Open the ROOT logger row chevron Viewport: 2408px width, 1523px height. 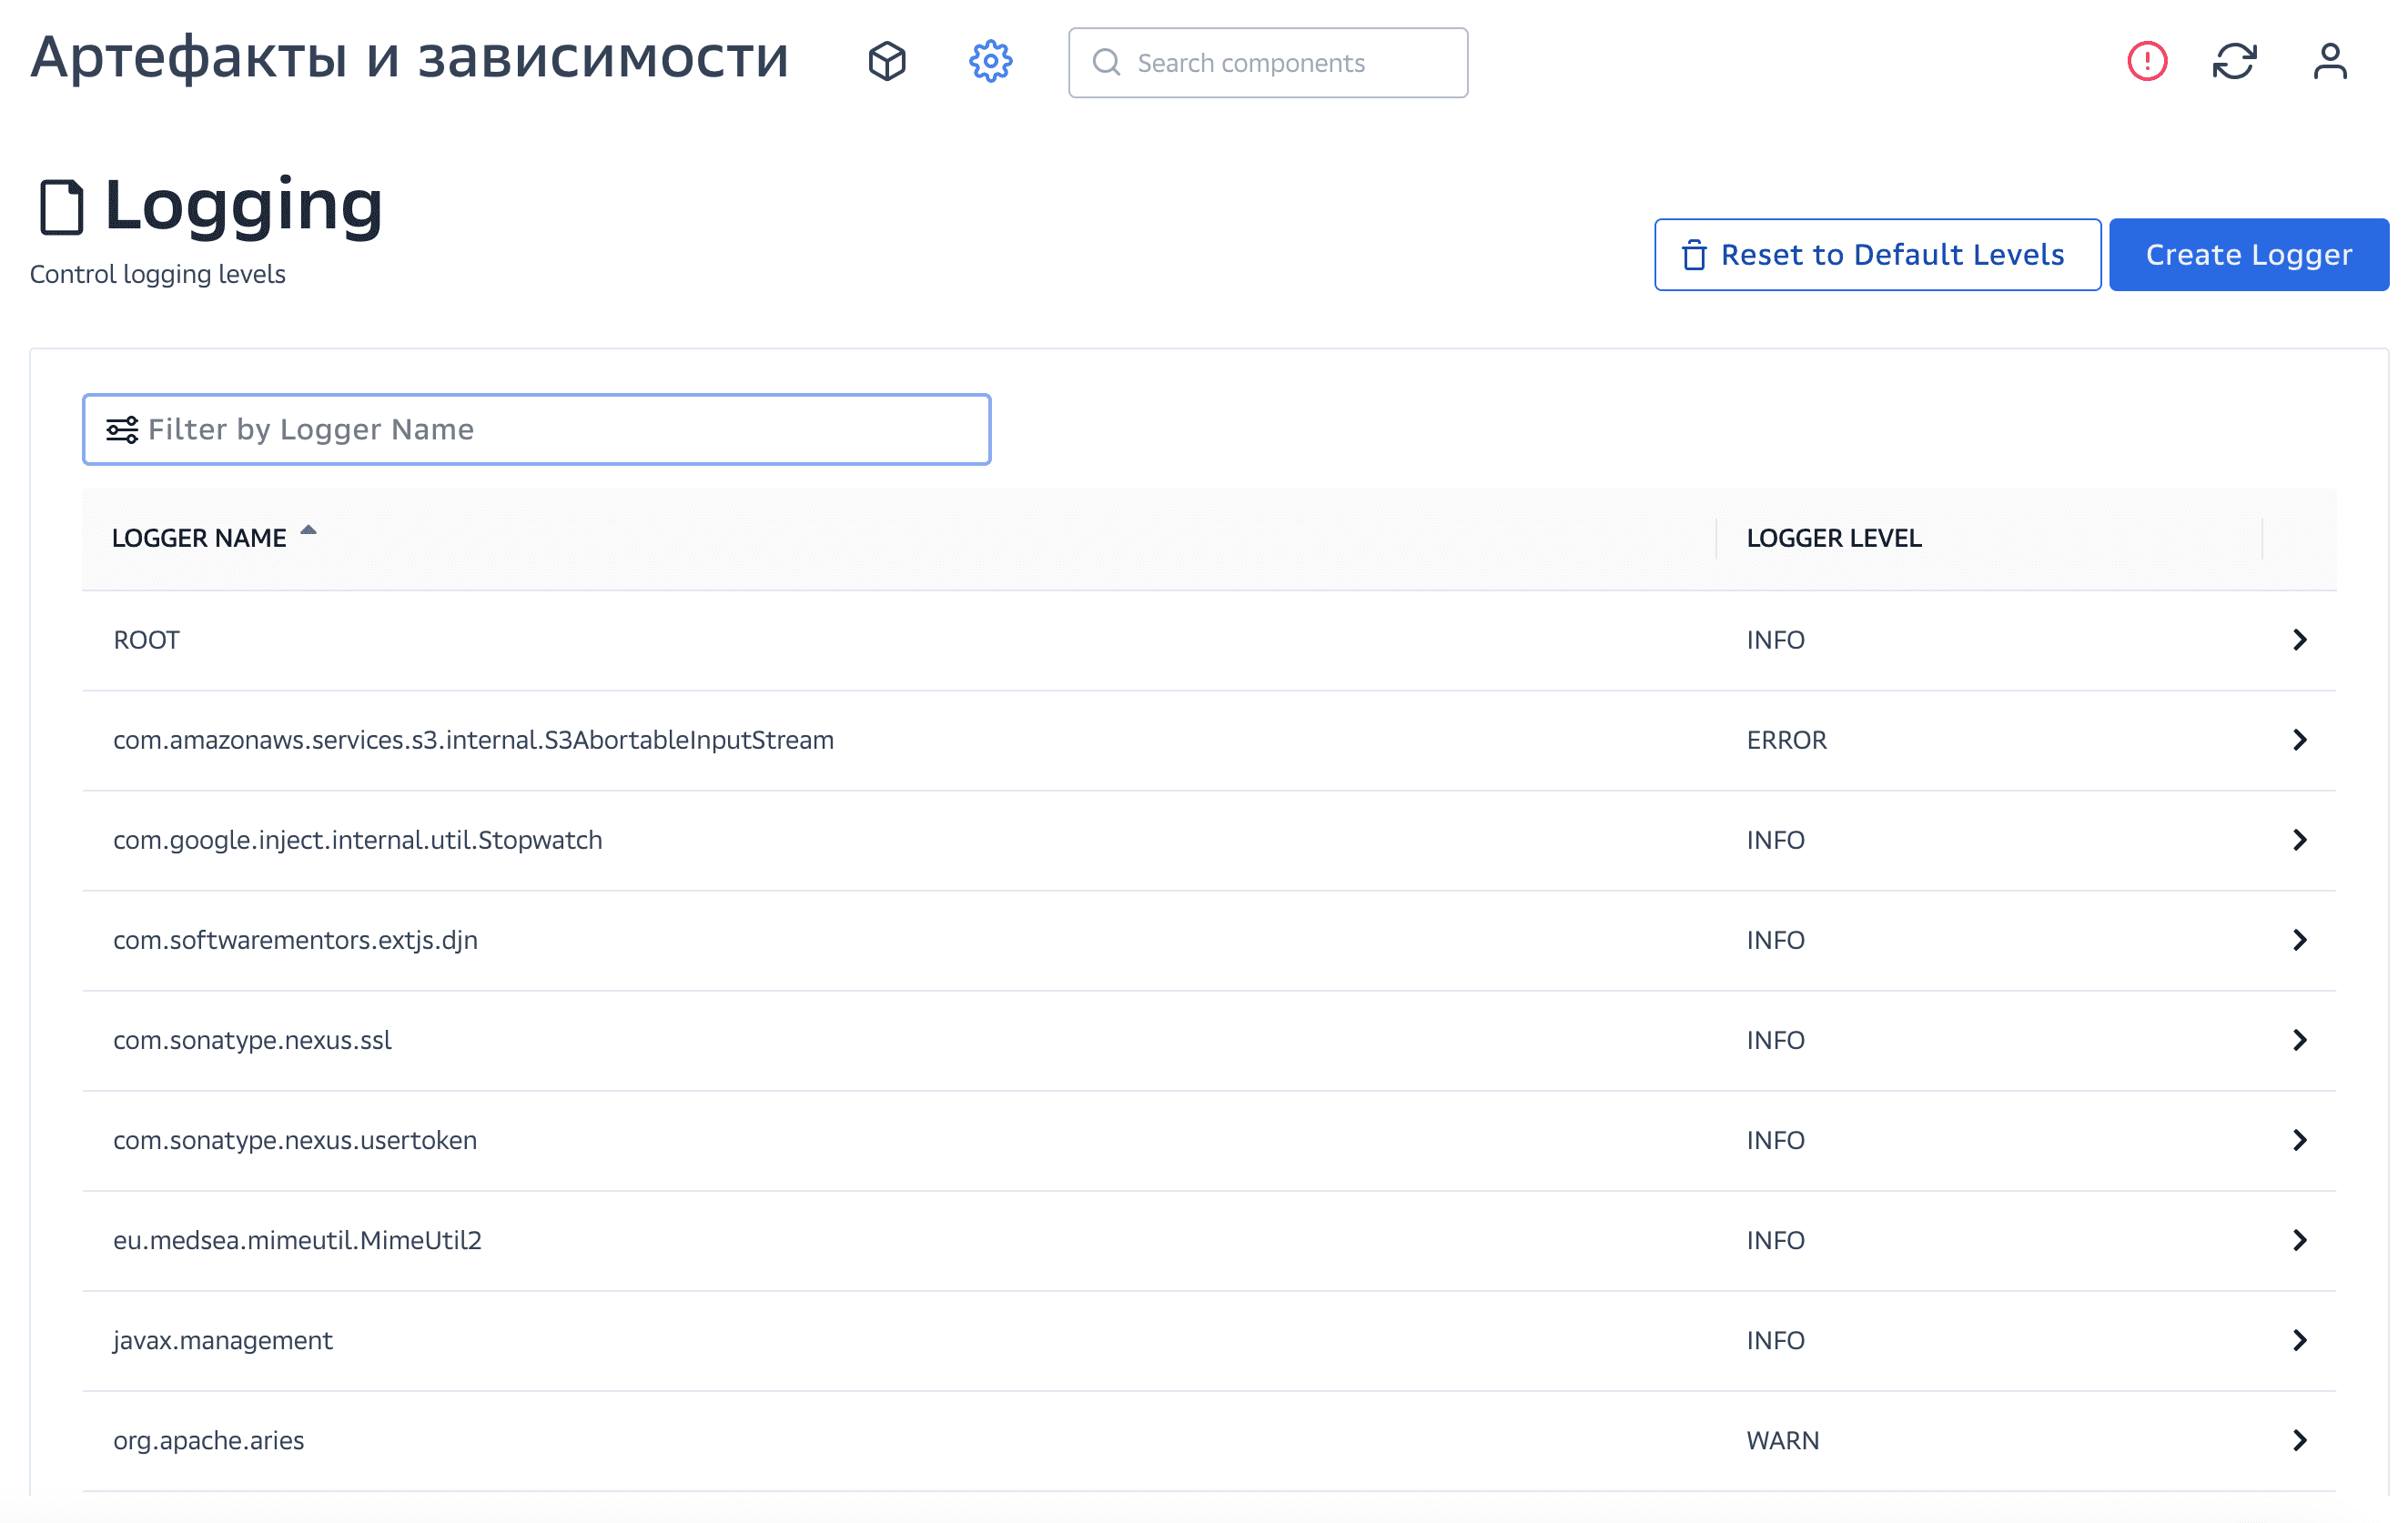(x=2299, y=640)
